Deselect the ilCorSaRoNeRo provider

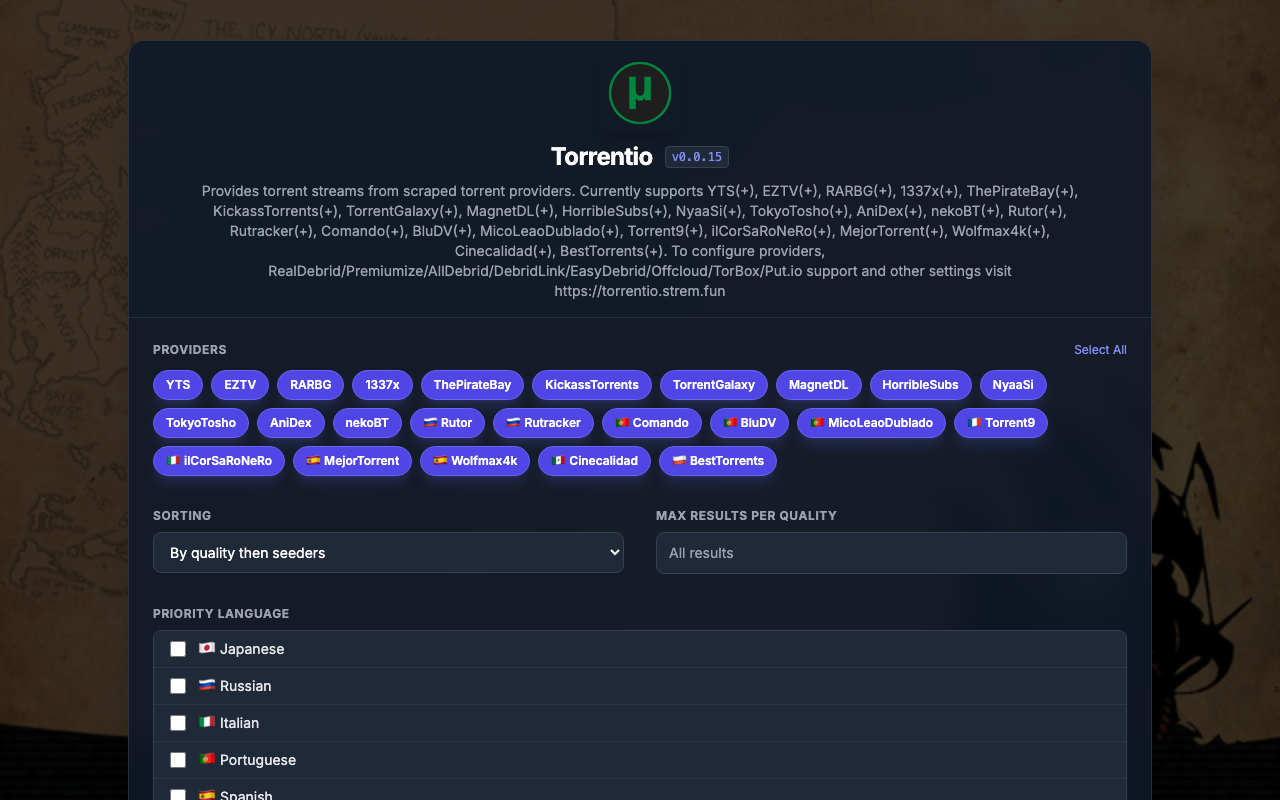(x=219, y=461)
